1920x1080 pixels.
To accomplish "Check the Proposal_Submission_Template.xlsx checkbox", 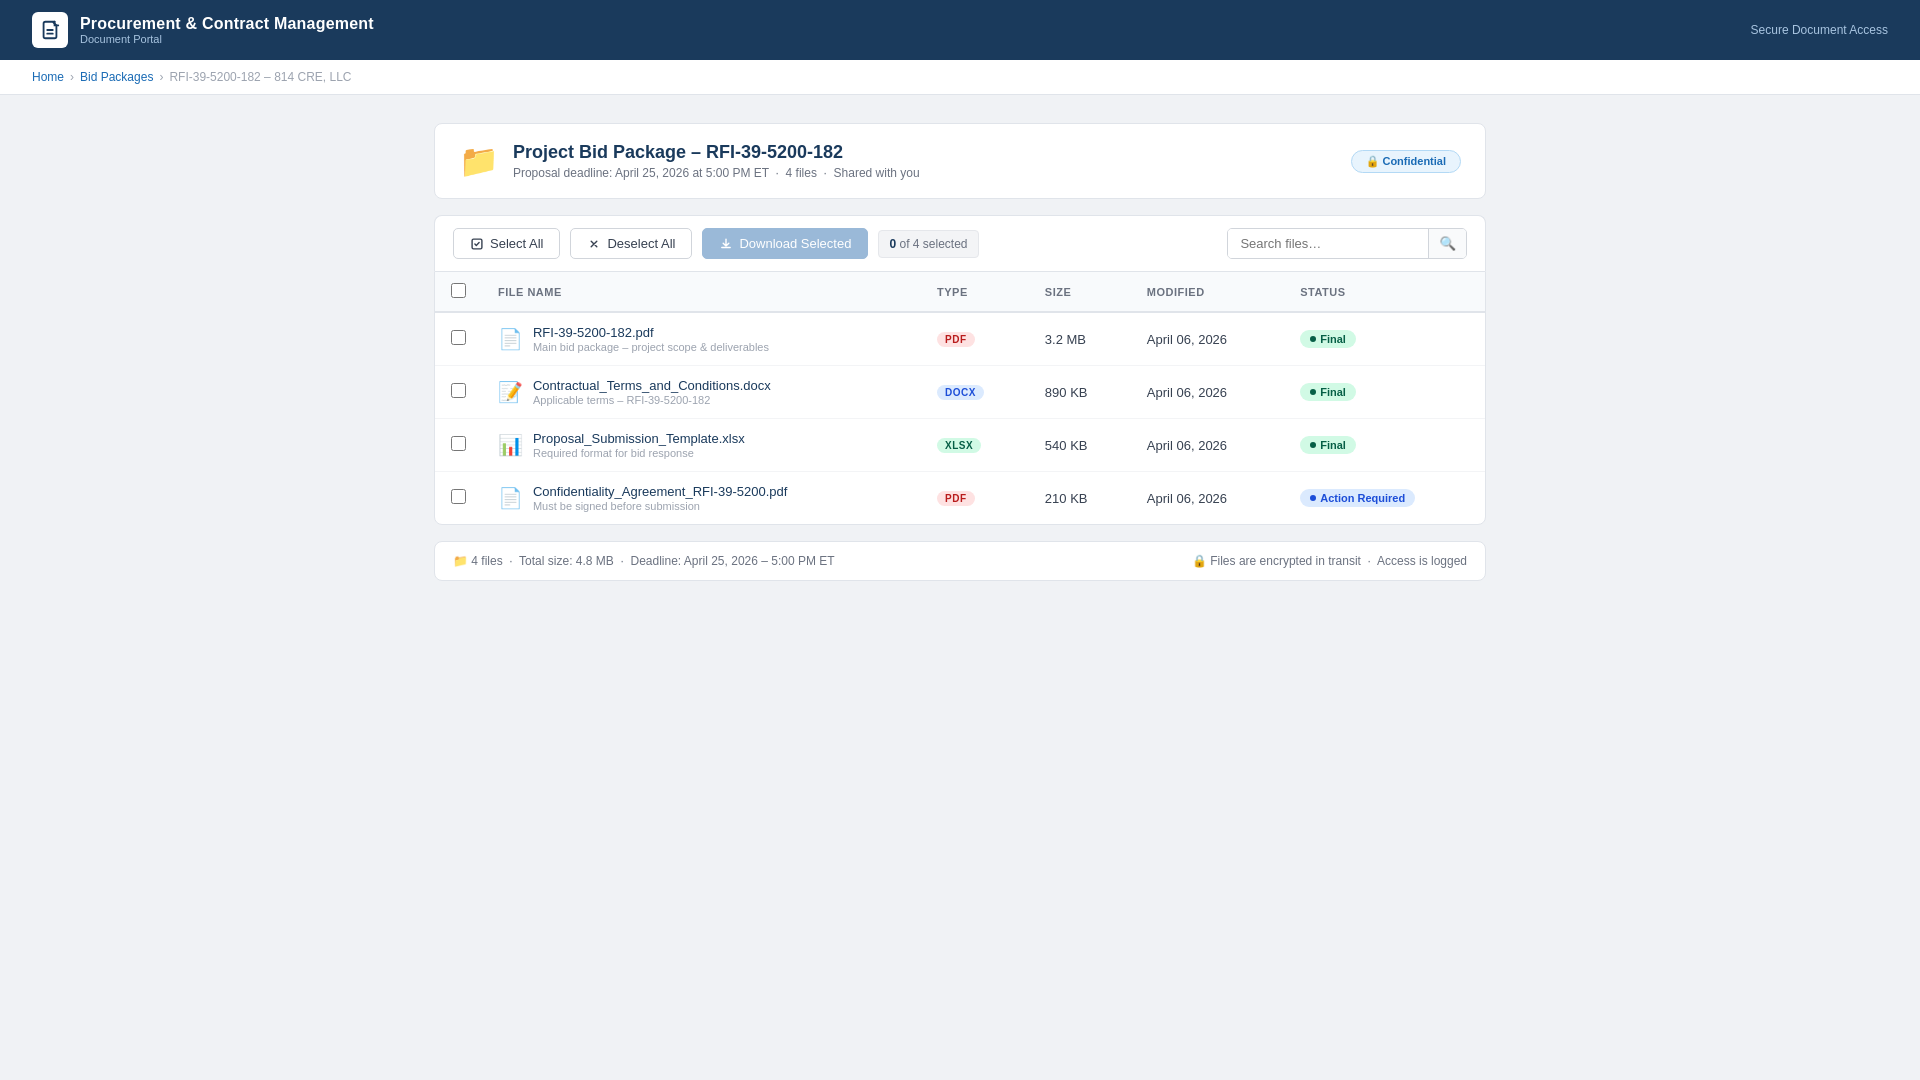I will coord(458,444).
